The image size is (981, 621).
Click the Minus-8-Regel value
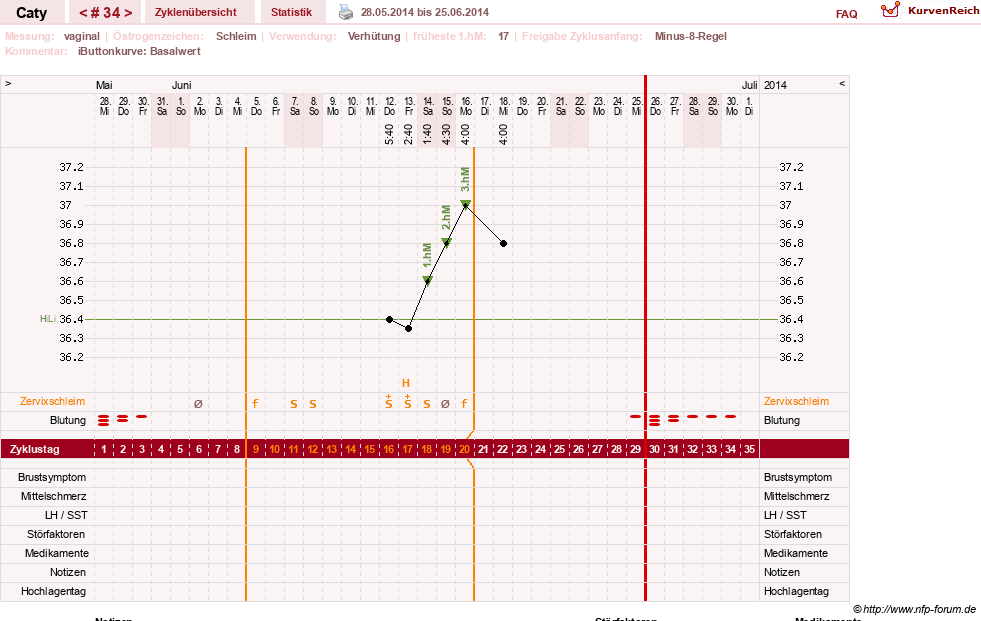click(x=691, y=36)
